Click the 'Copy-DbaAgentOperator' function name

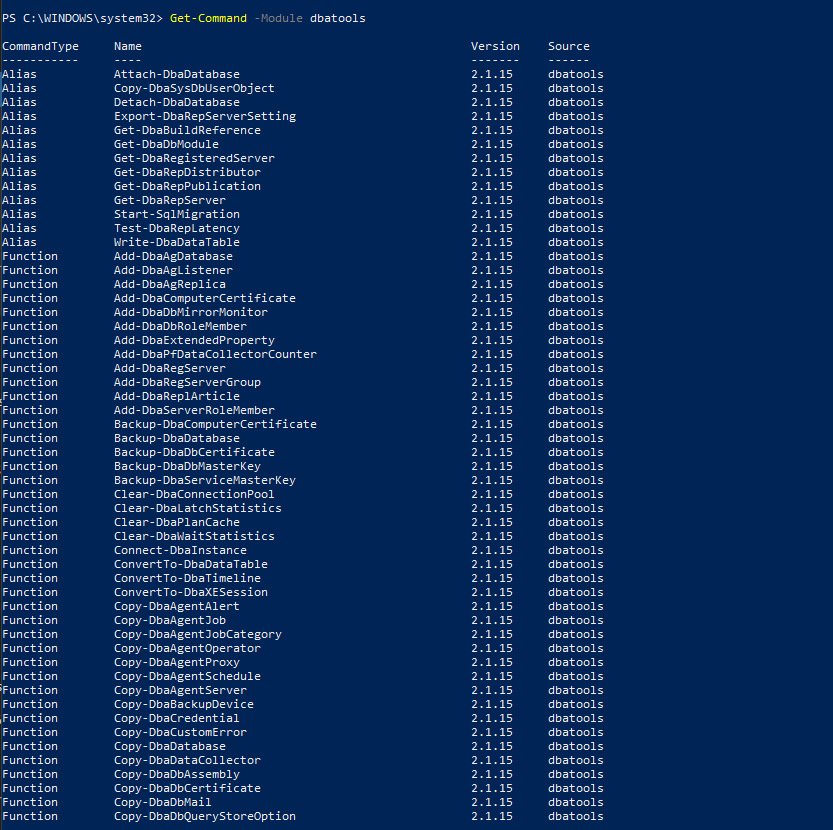(x=188, y=648)
